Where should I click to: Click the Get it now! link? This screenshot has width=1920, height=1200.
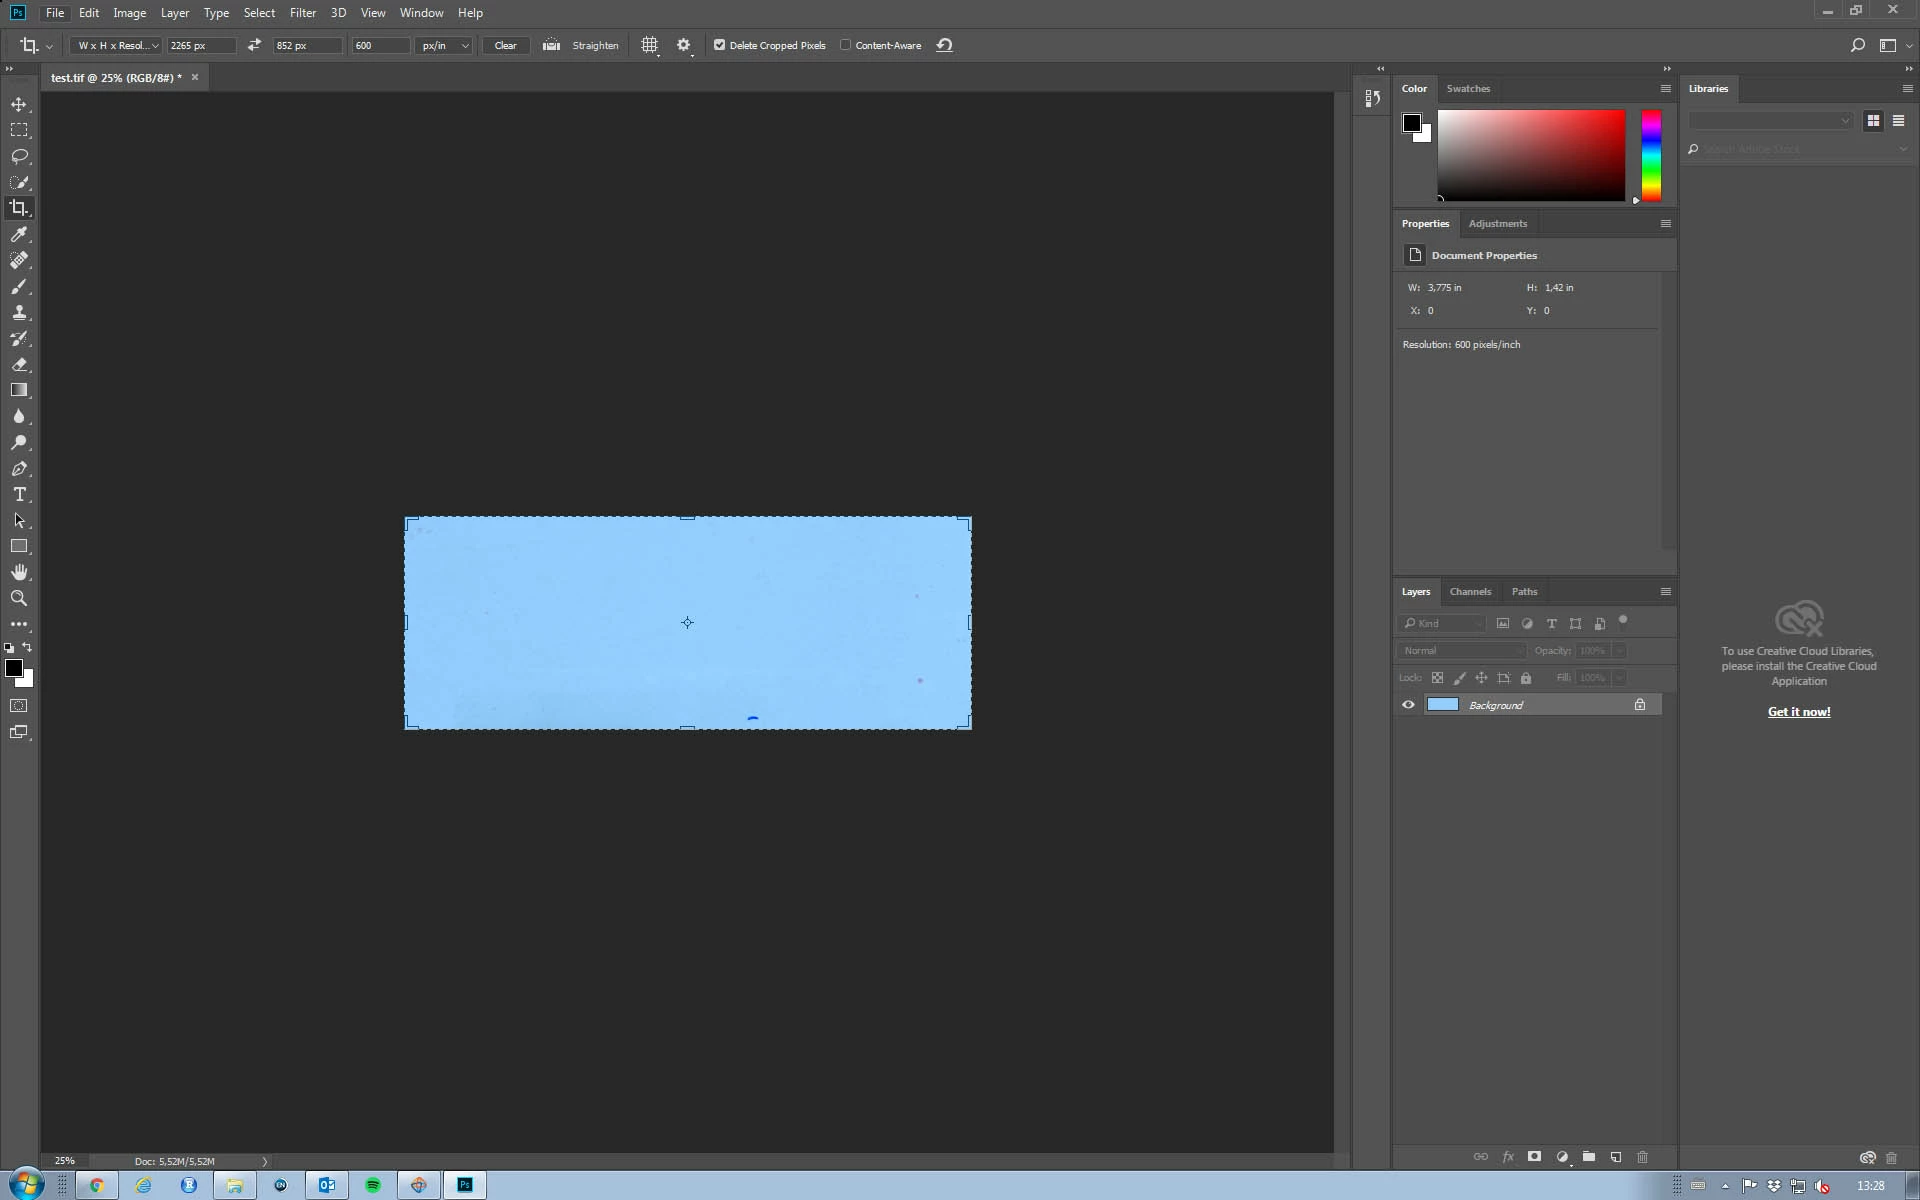point(1798,711)
